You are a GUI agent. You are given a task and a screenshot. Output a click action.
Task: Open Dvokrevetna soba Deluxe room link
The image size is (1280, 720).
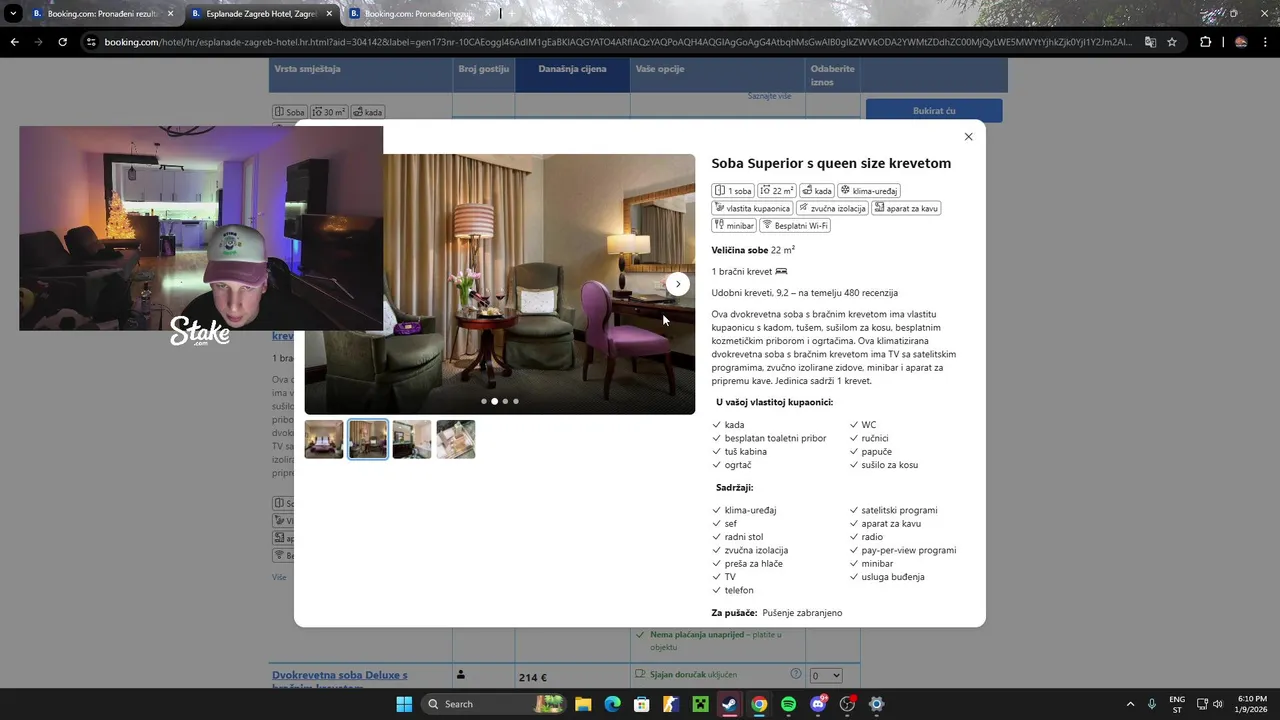point(340,681)
